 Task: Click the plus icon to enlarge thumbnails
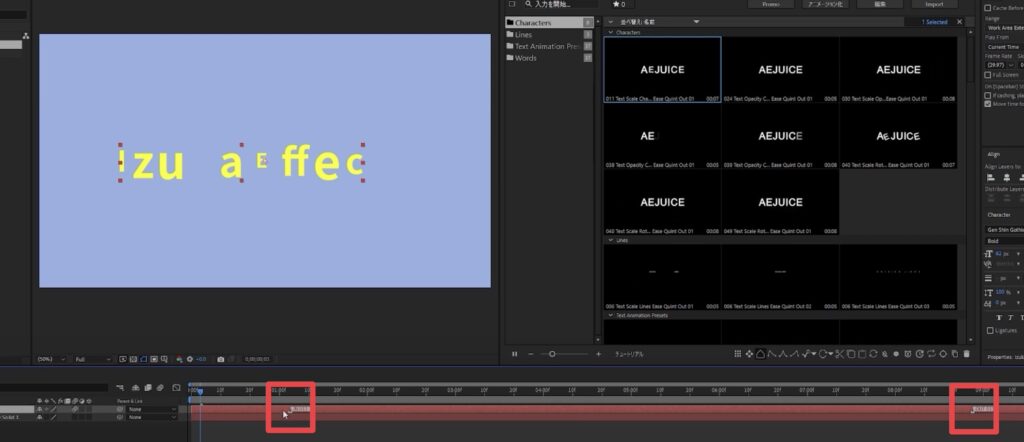[599, 354]
